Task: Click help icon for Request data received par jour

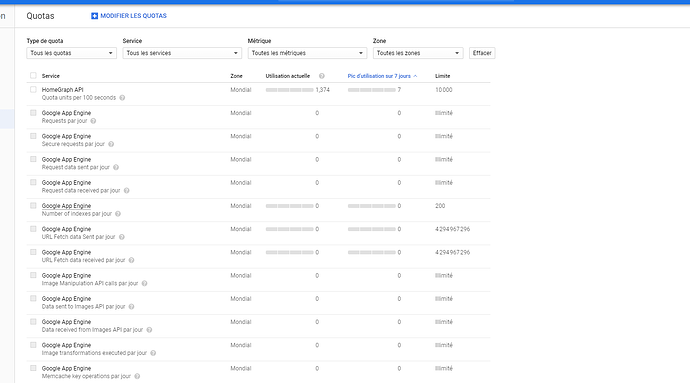Action: coord(126,191)
